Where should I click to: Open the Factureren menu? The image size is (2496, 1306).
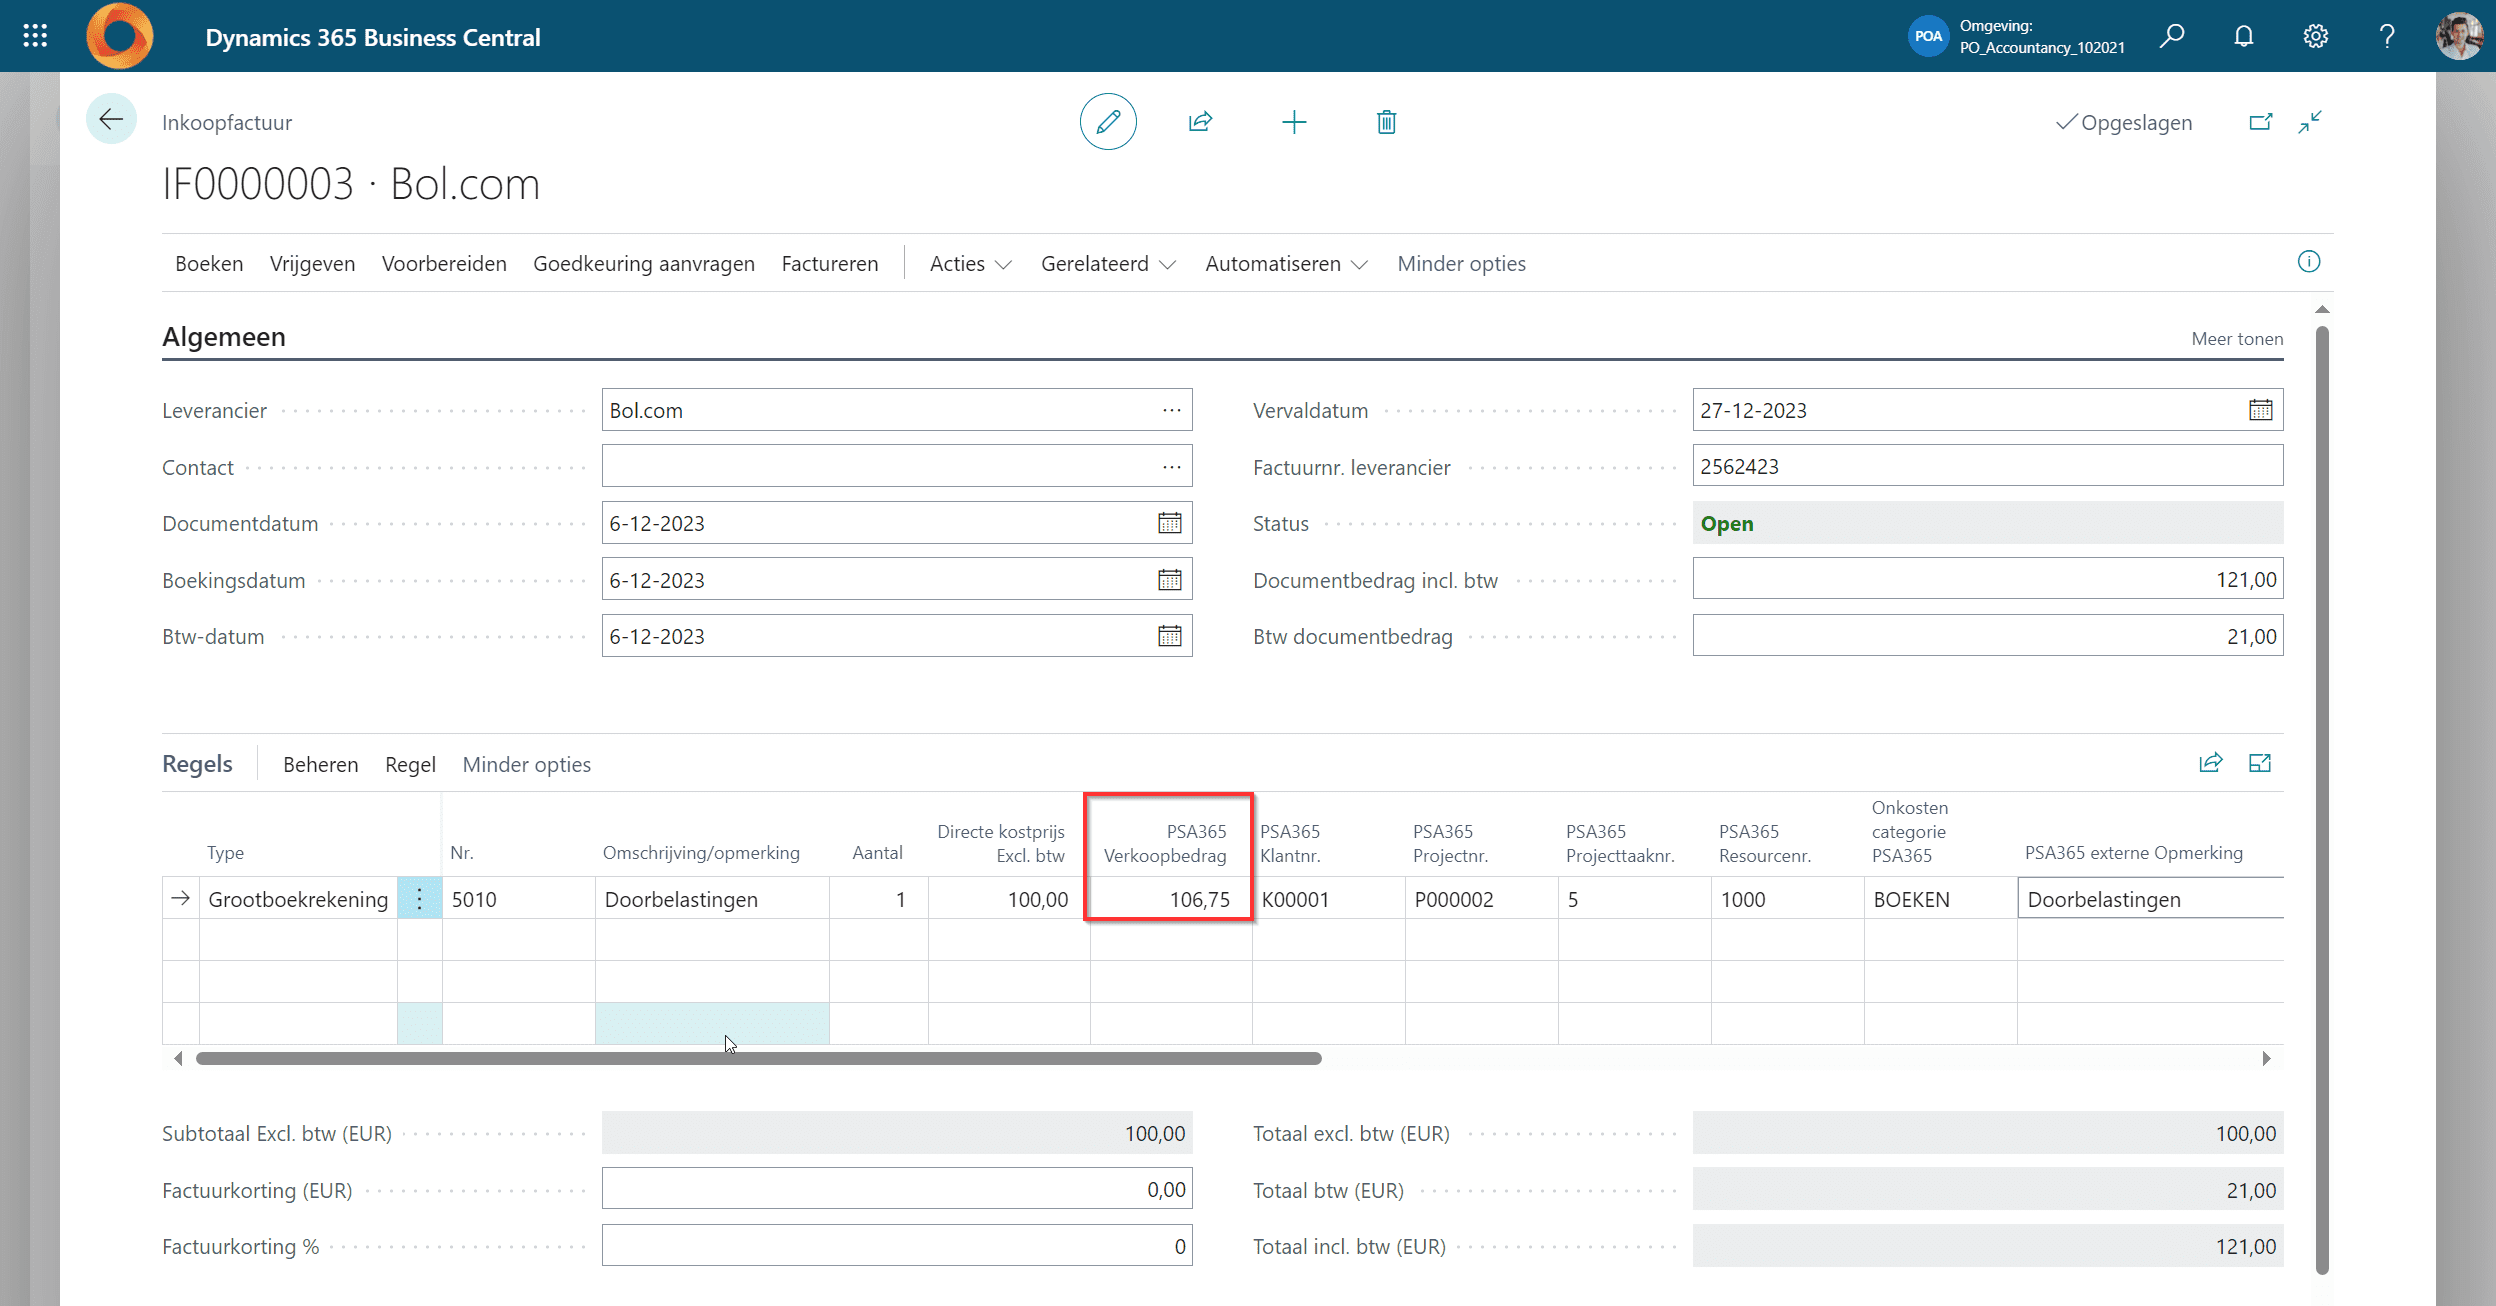click(x=830, y=264)
